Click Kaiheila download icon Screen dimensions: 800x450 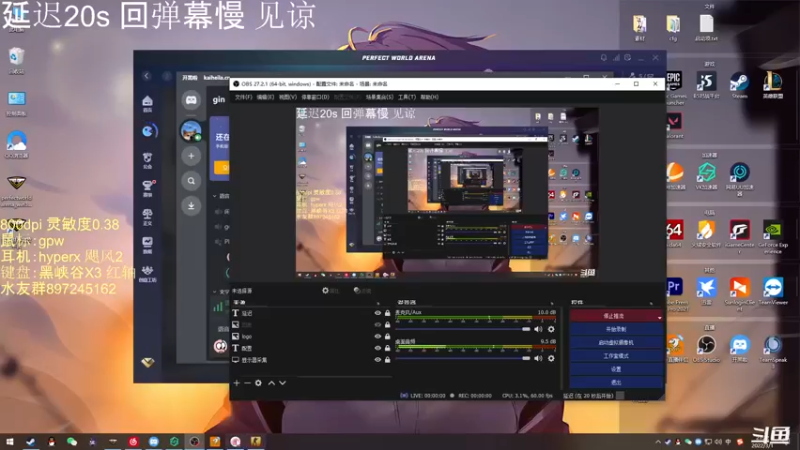pos(191,206)
